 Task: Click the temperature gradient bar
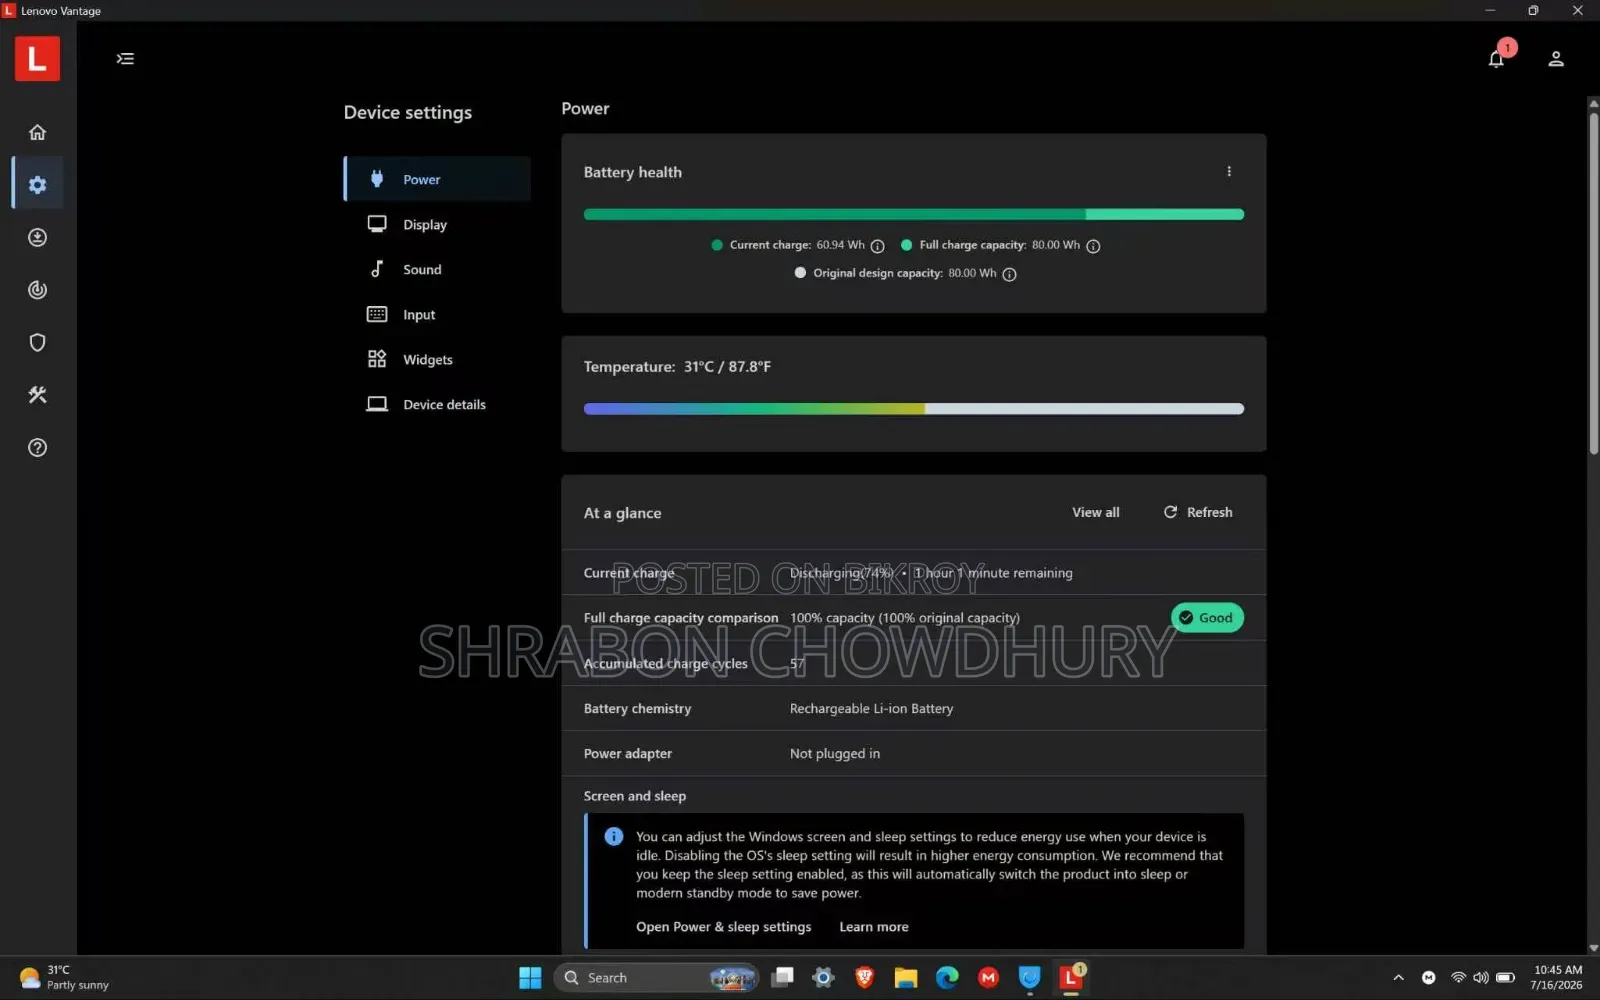point(914,408)
